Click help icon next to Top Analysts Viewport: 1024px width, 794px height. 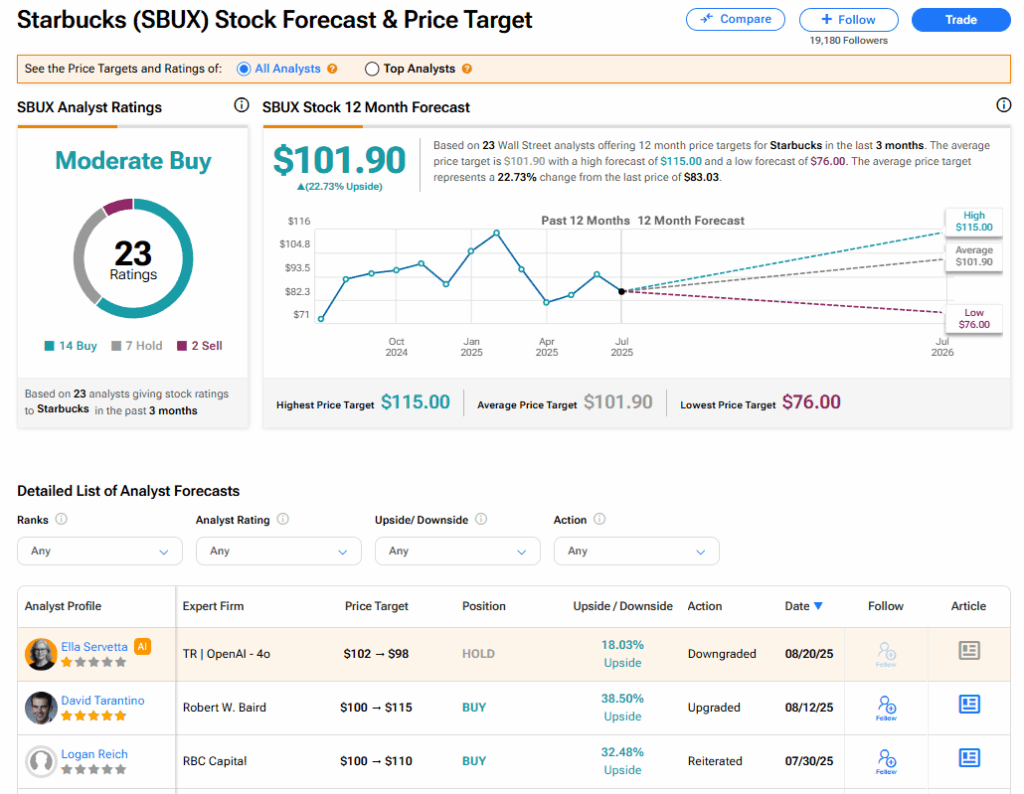467,69
